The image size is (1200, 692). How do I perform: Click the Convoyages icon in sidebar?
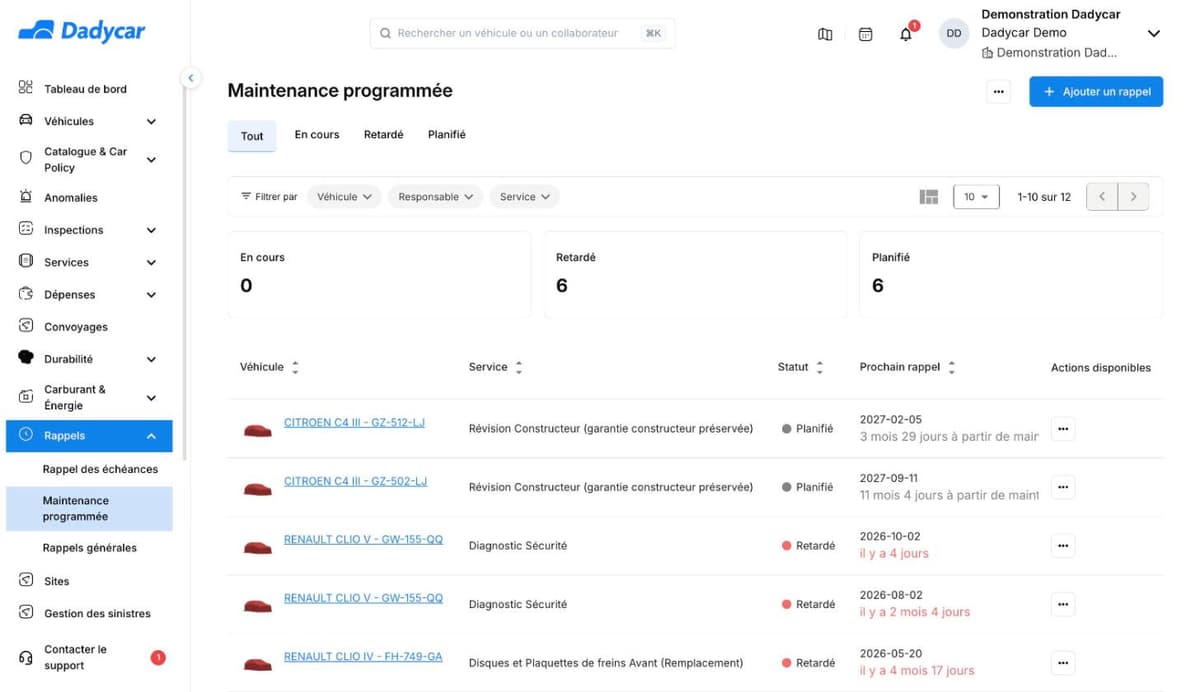pyautogui.click(x=26, y=326)
